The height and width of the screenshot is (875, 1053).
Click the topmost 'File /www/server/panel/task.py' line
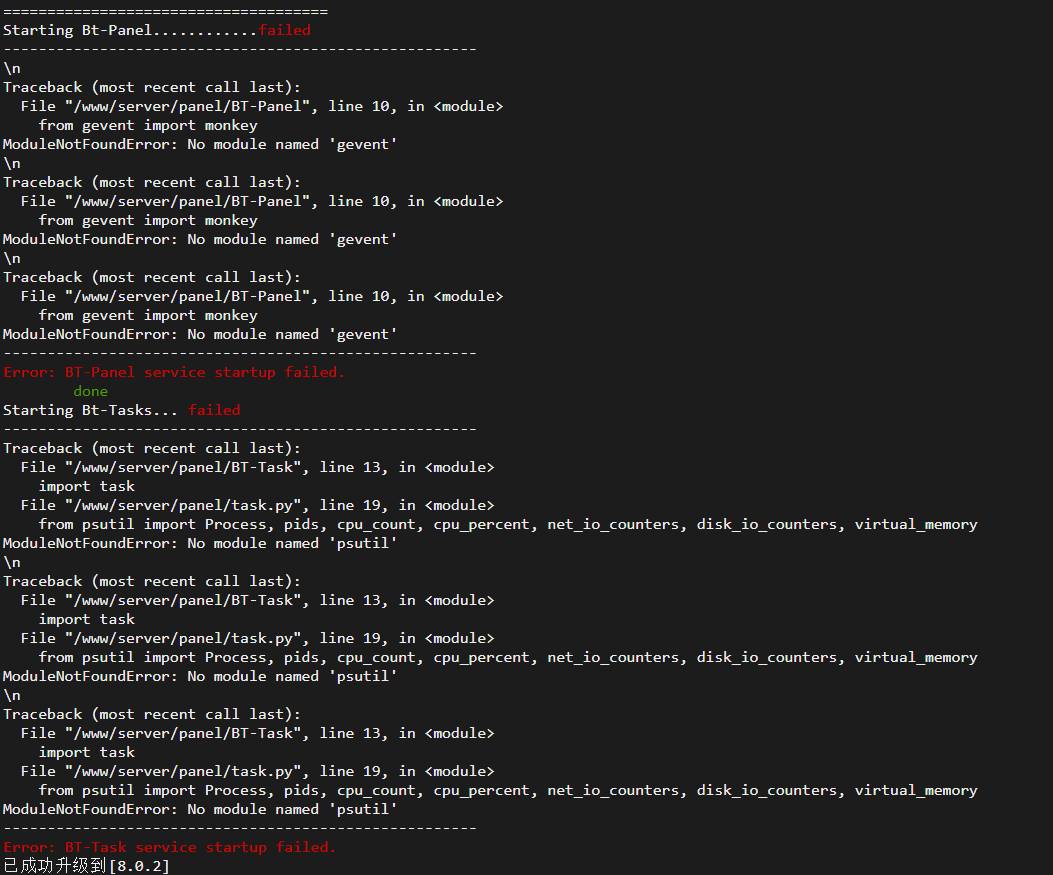pyautogui.click(x=257, y=505)
